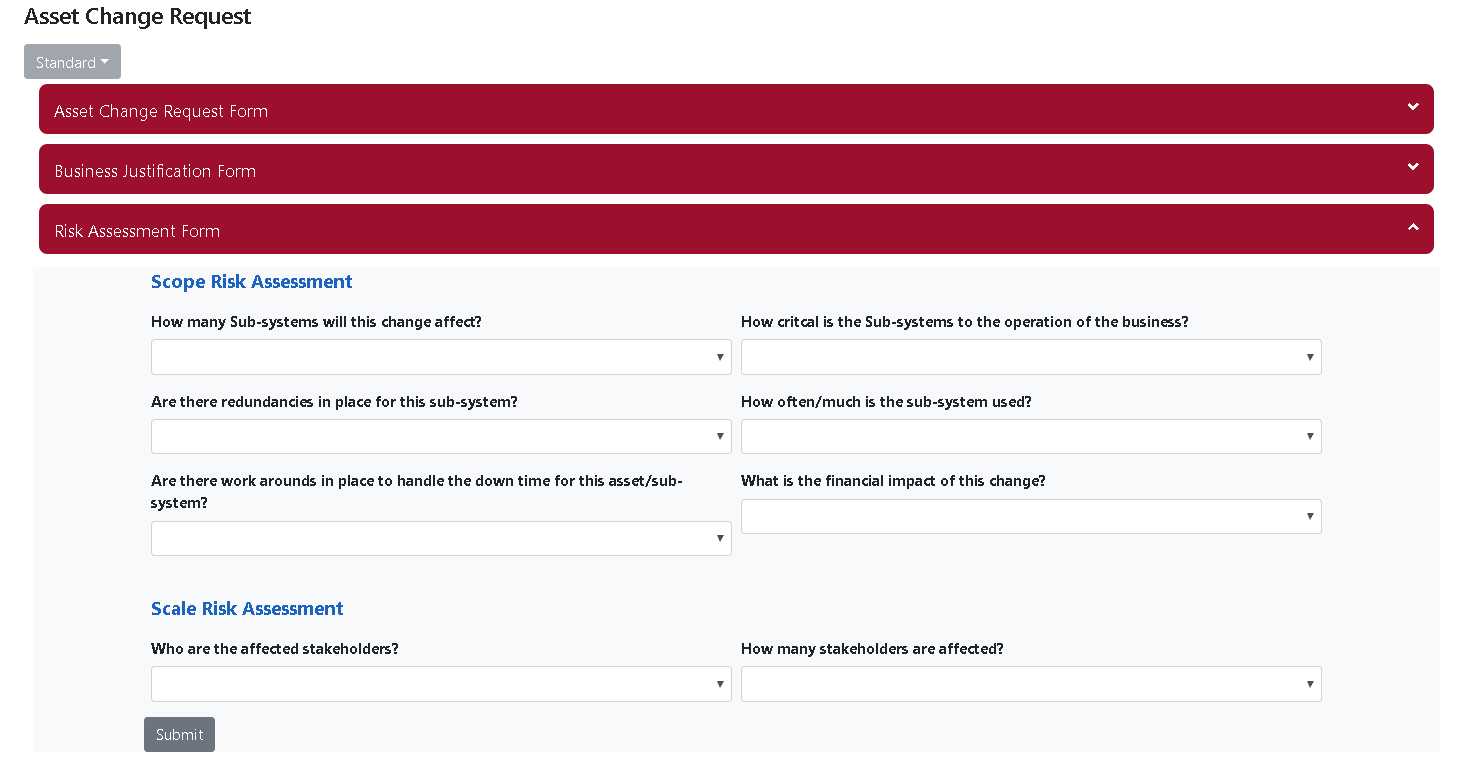Click the Submit button
1472x784 pixels.
click(x=179, y=734)
